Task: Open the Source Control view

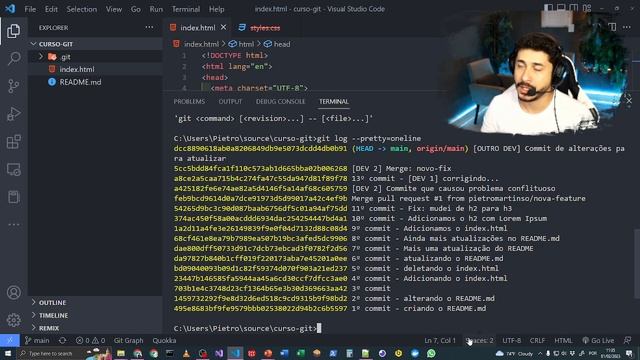Action: pos(13,86)
